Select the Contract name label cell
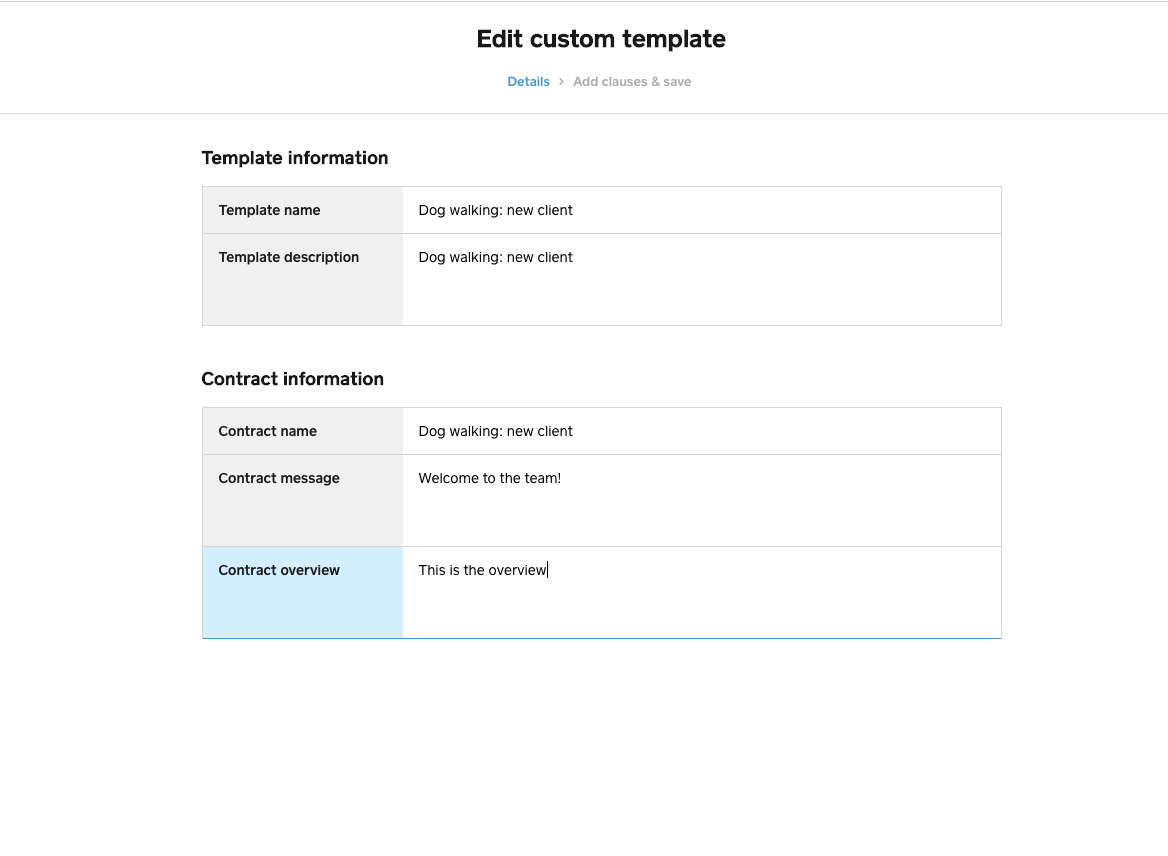This screenshot has width=1168, height=856. click(x=302, y=431)
